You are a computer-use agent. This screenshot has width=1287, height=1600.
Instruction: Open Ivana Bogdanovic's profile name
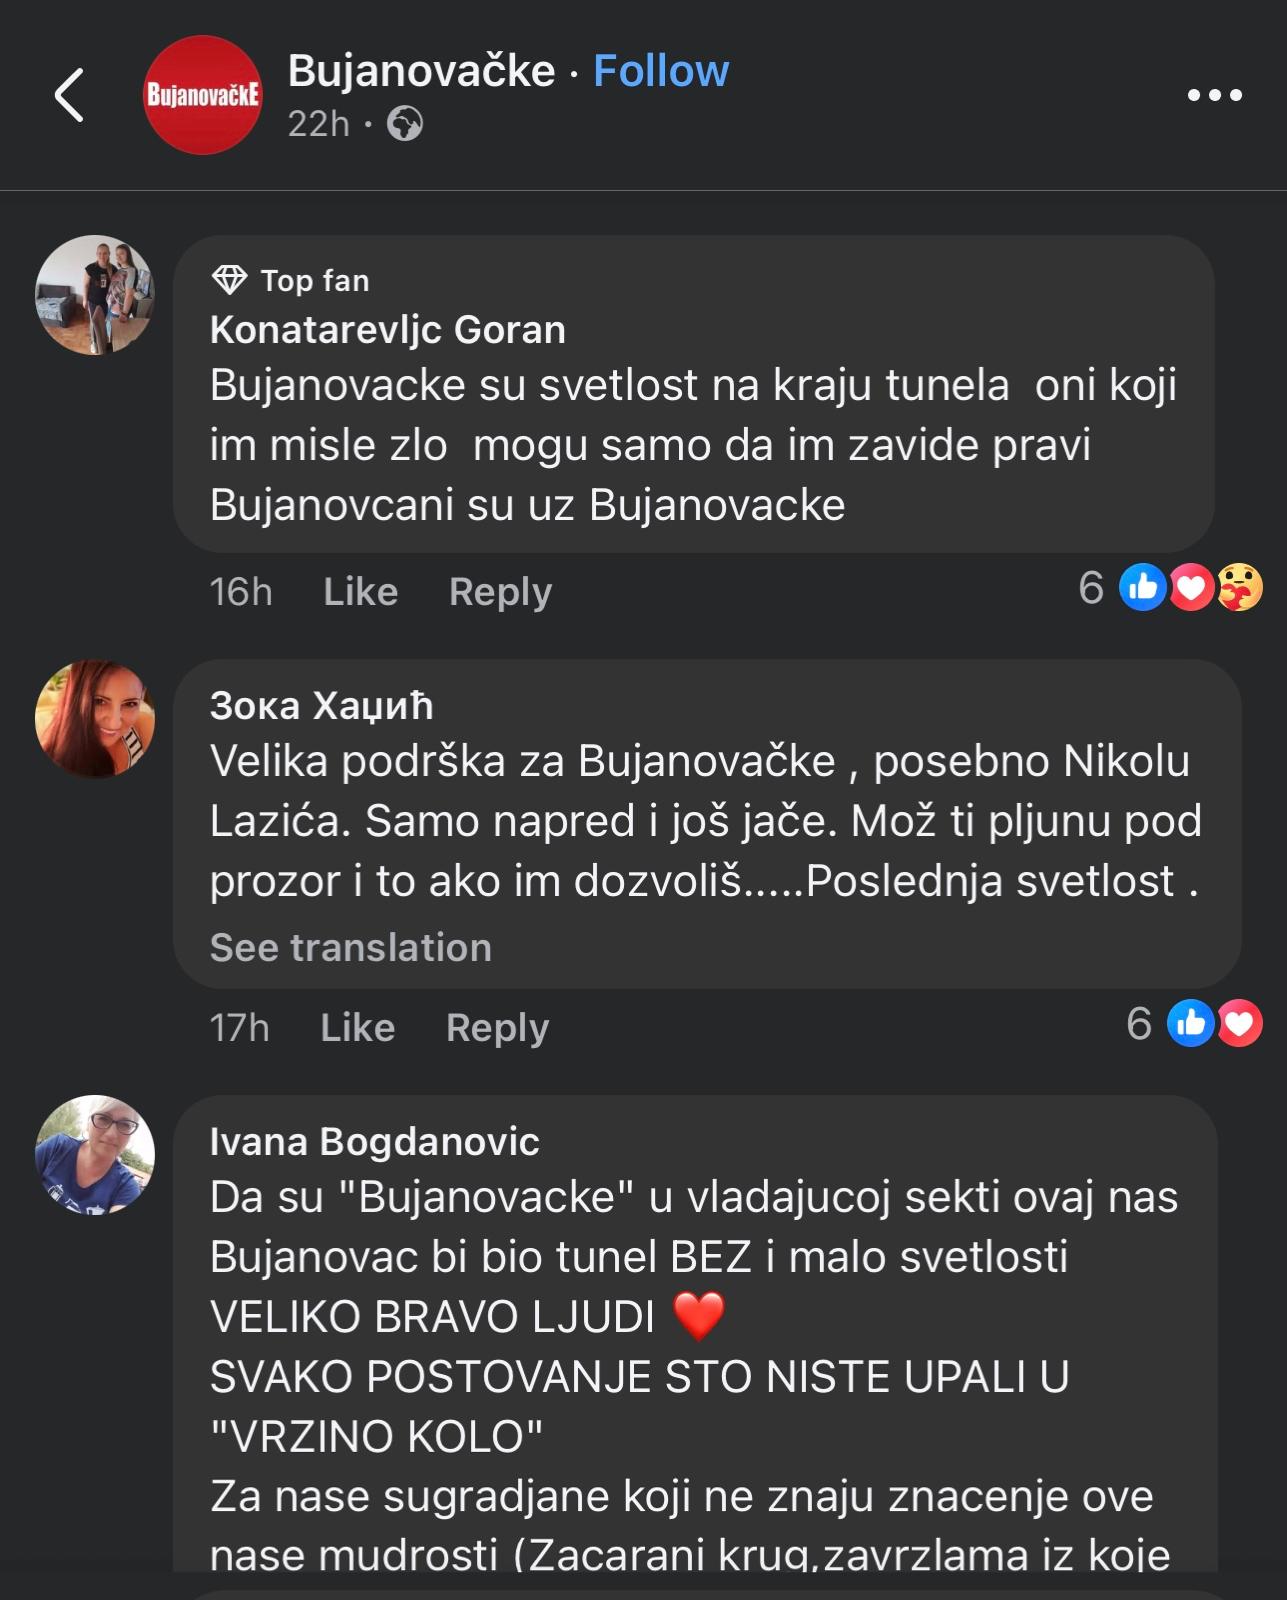click(x=374, y=1141)
